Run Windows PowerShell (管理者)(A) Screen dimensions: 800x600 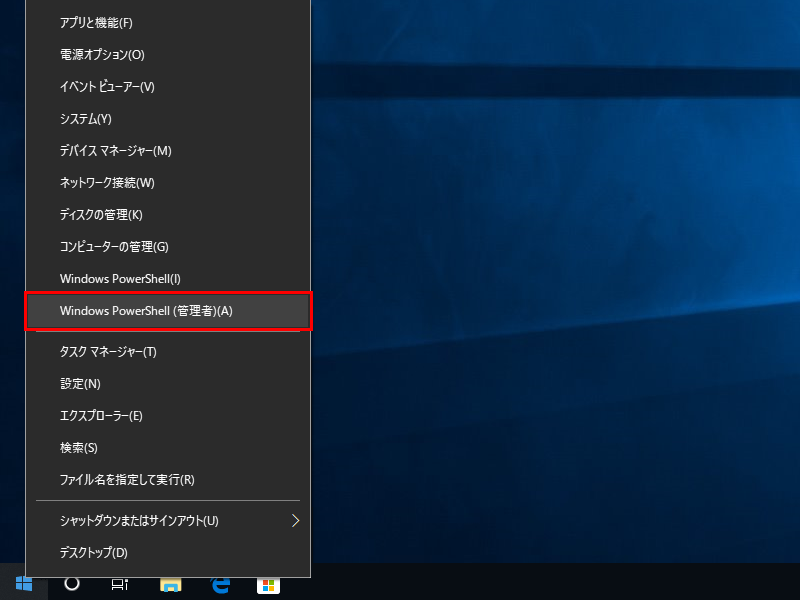[168, 311]
